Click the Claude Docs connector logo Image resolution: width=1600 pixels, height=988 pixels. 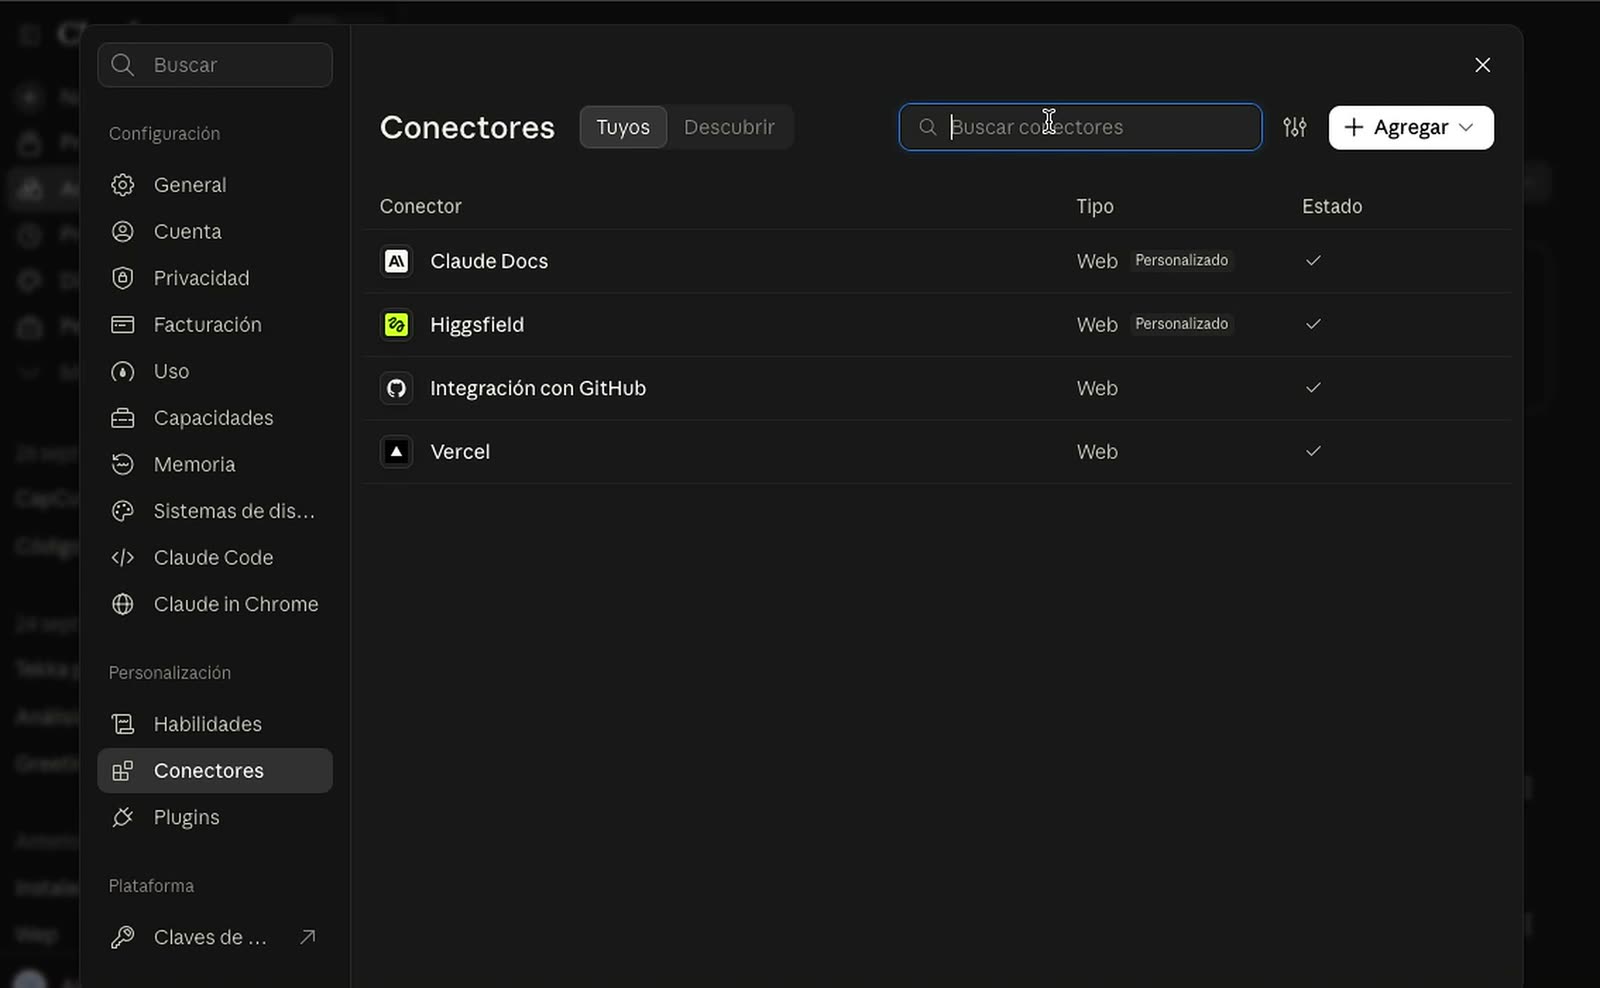(396, 261)
